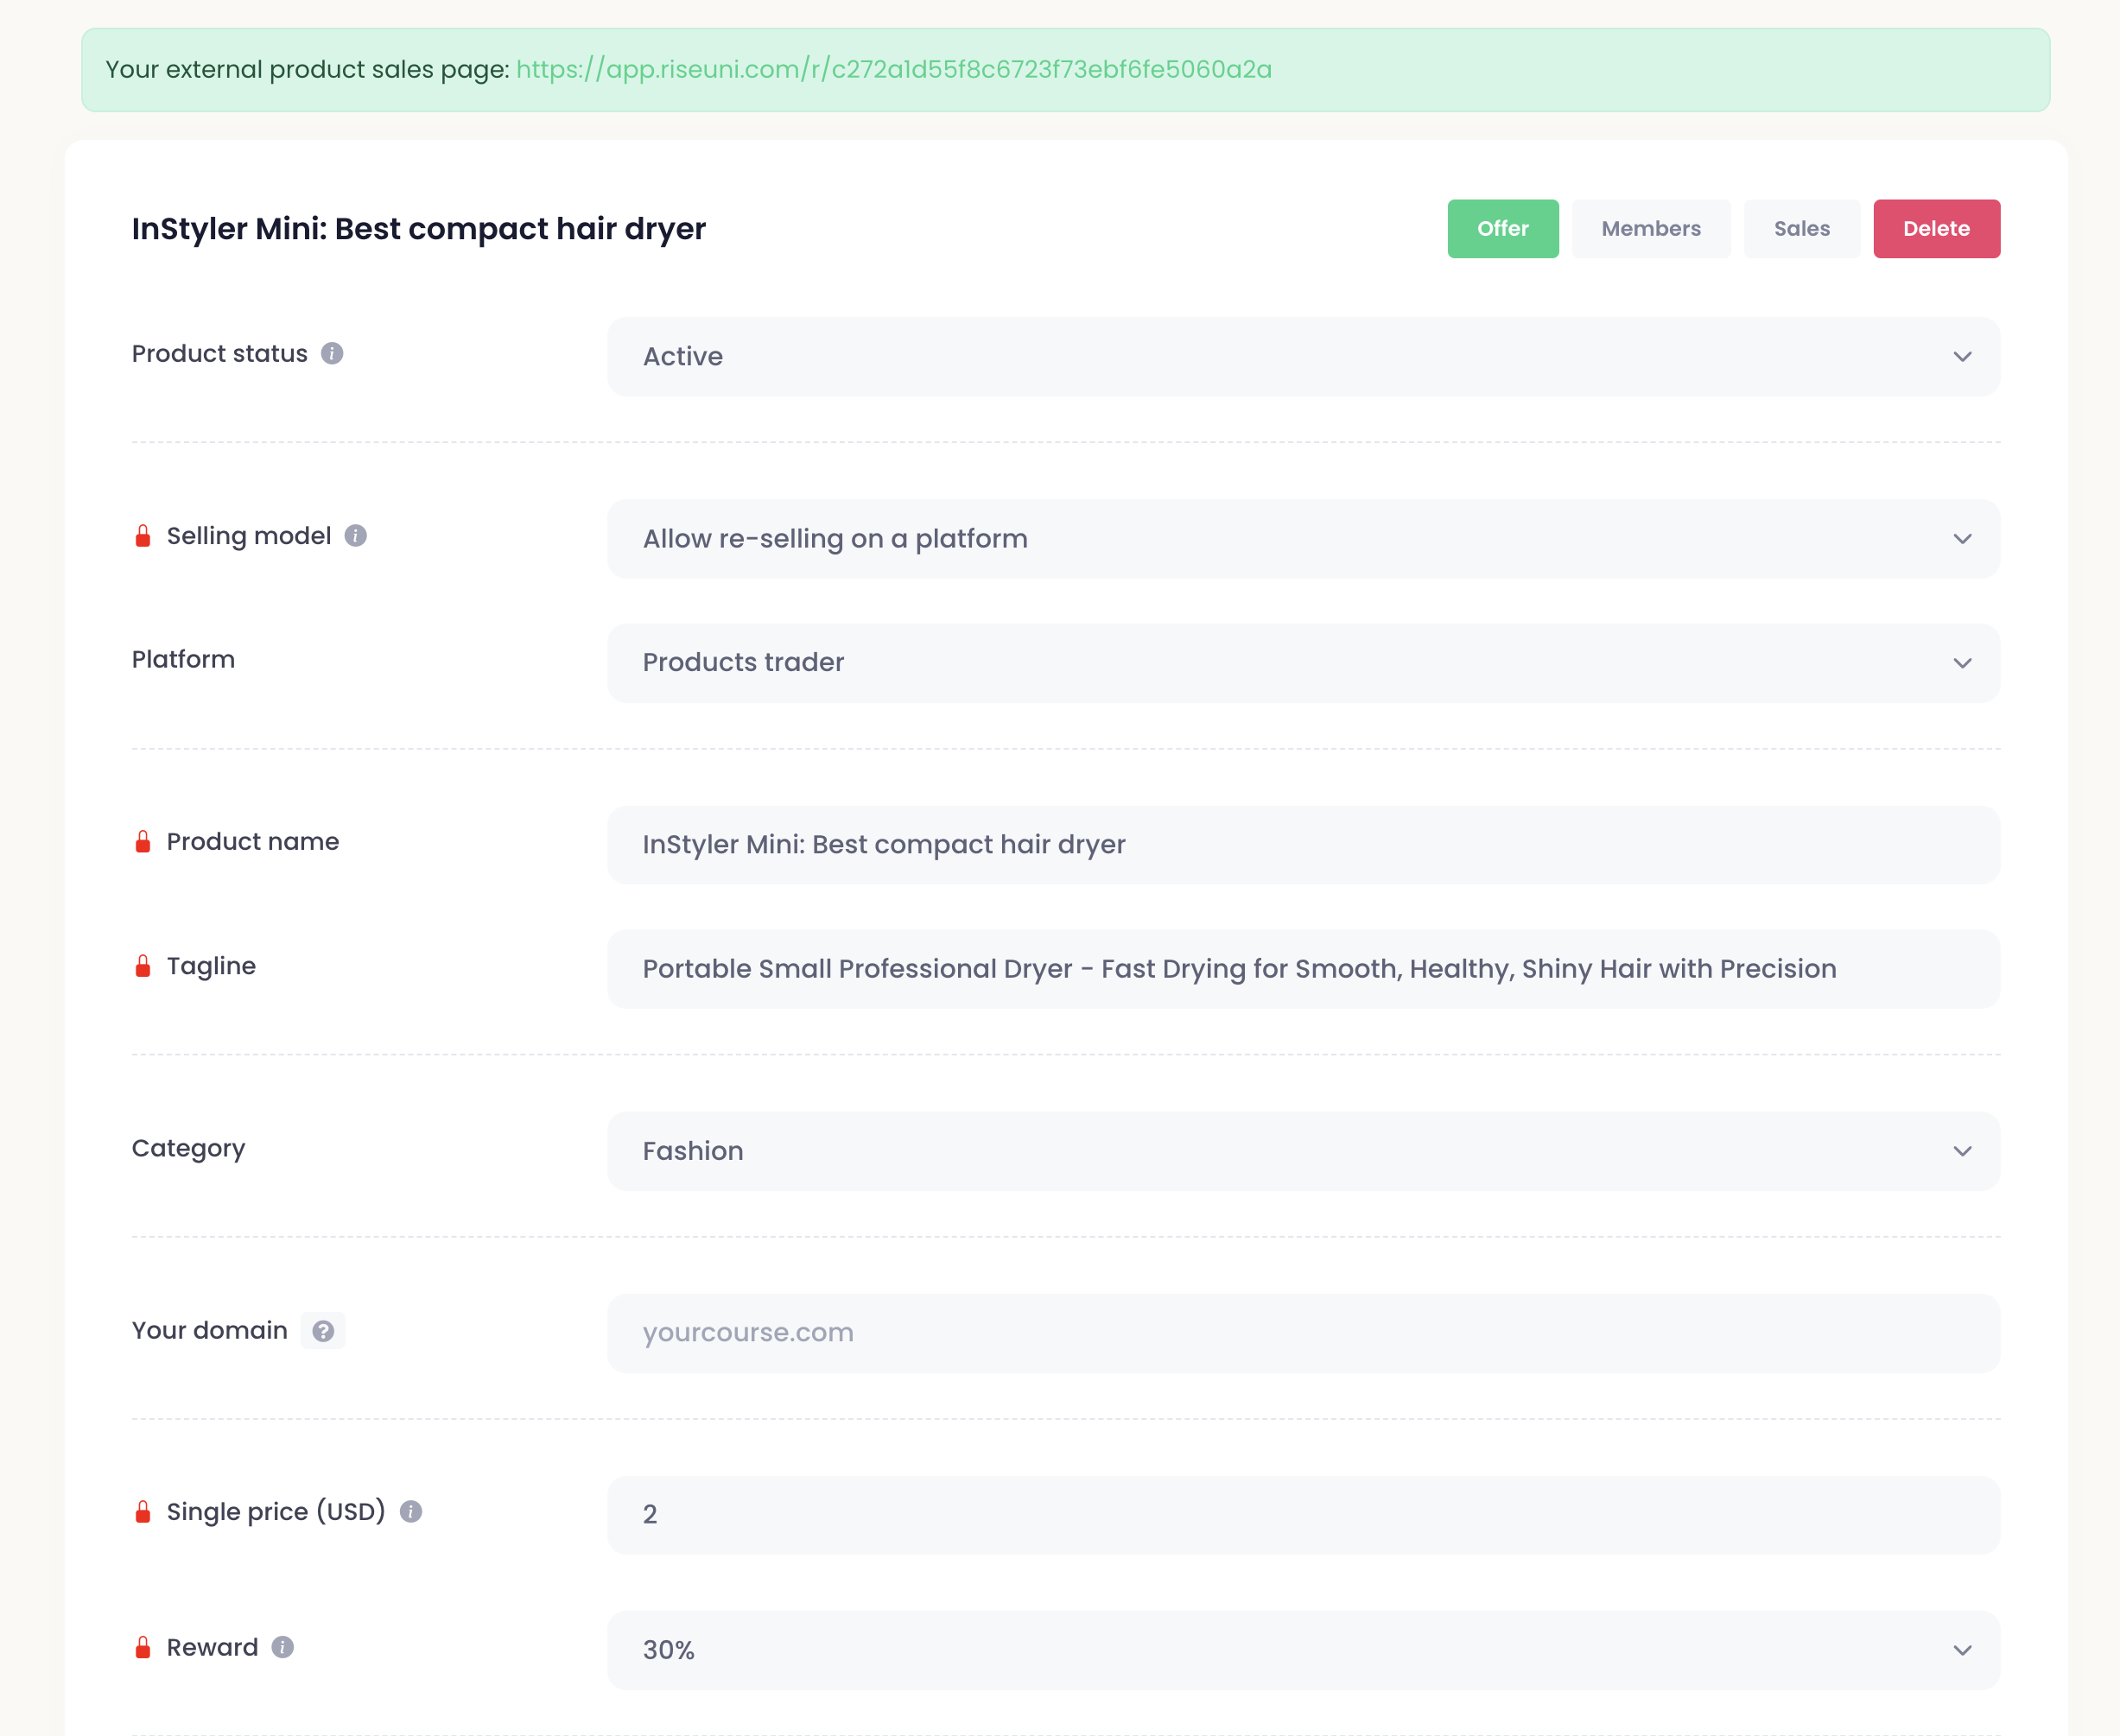Open the external product sales page link
Image resolution: width=2120 pixels, height=1736 pixels.
(893, 70)
